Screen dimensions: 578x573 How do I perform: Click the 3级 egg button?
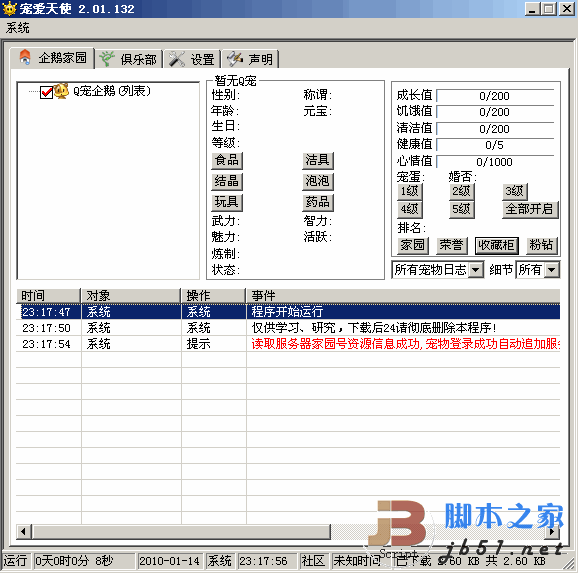click(x=515, y=192)
